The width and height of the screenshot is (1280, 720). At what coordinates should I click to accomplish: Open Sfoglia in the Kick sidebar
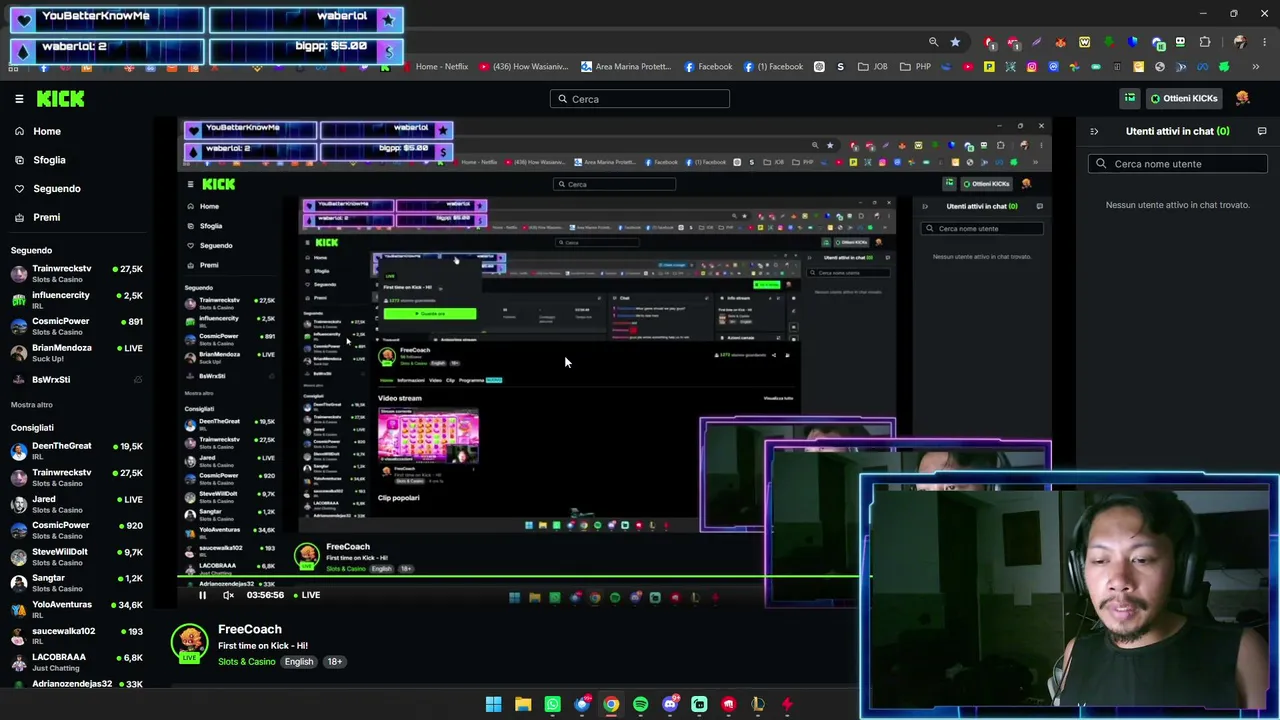tap(40, 160)
